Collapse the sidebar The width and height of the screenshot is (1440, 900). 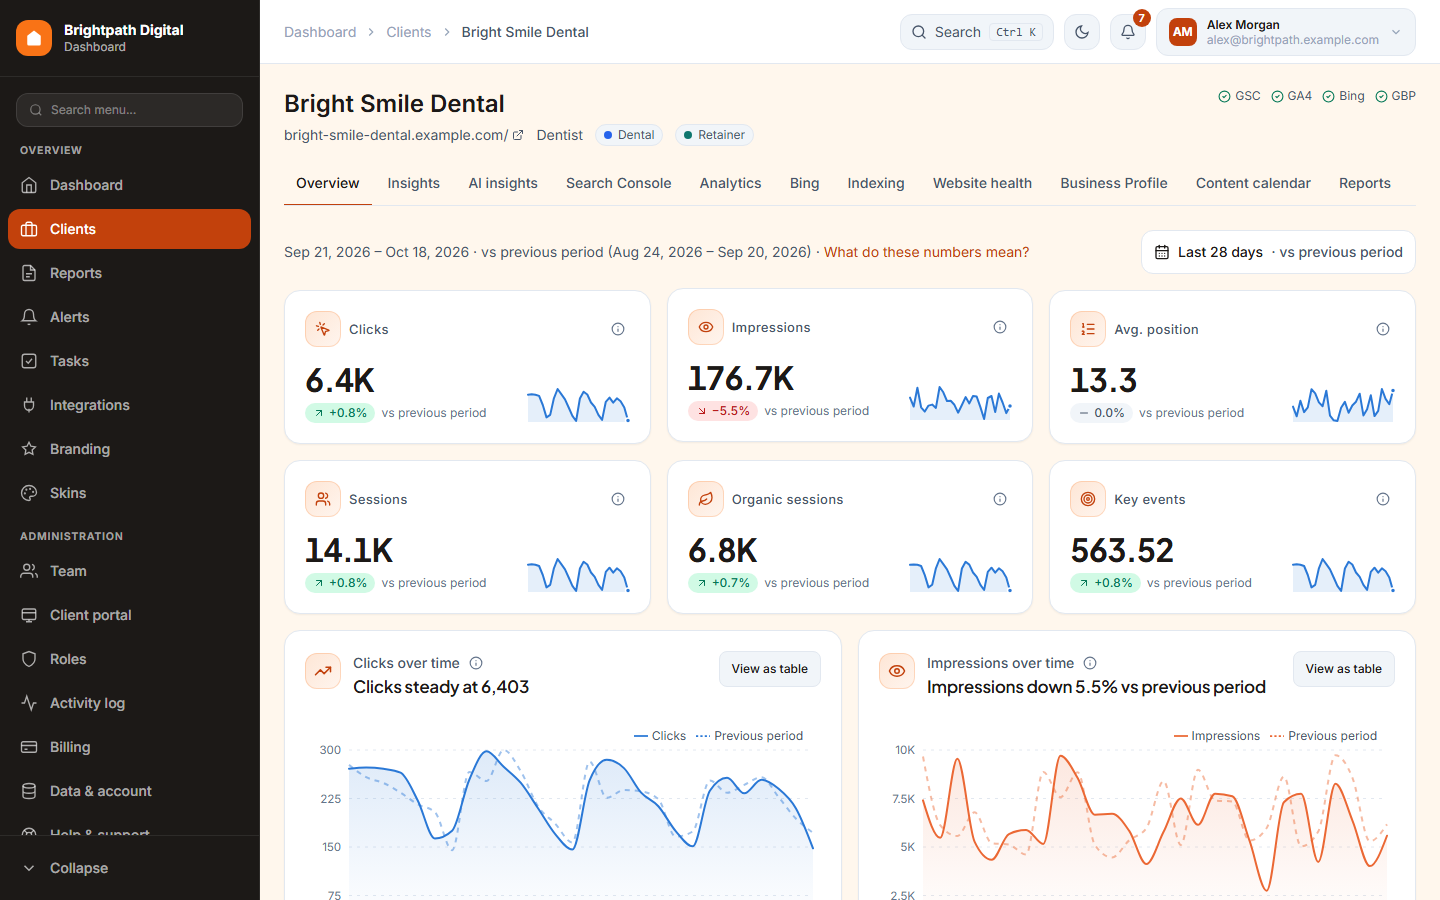tap(129, 868)
